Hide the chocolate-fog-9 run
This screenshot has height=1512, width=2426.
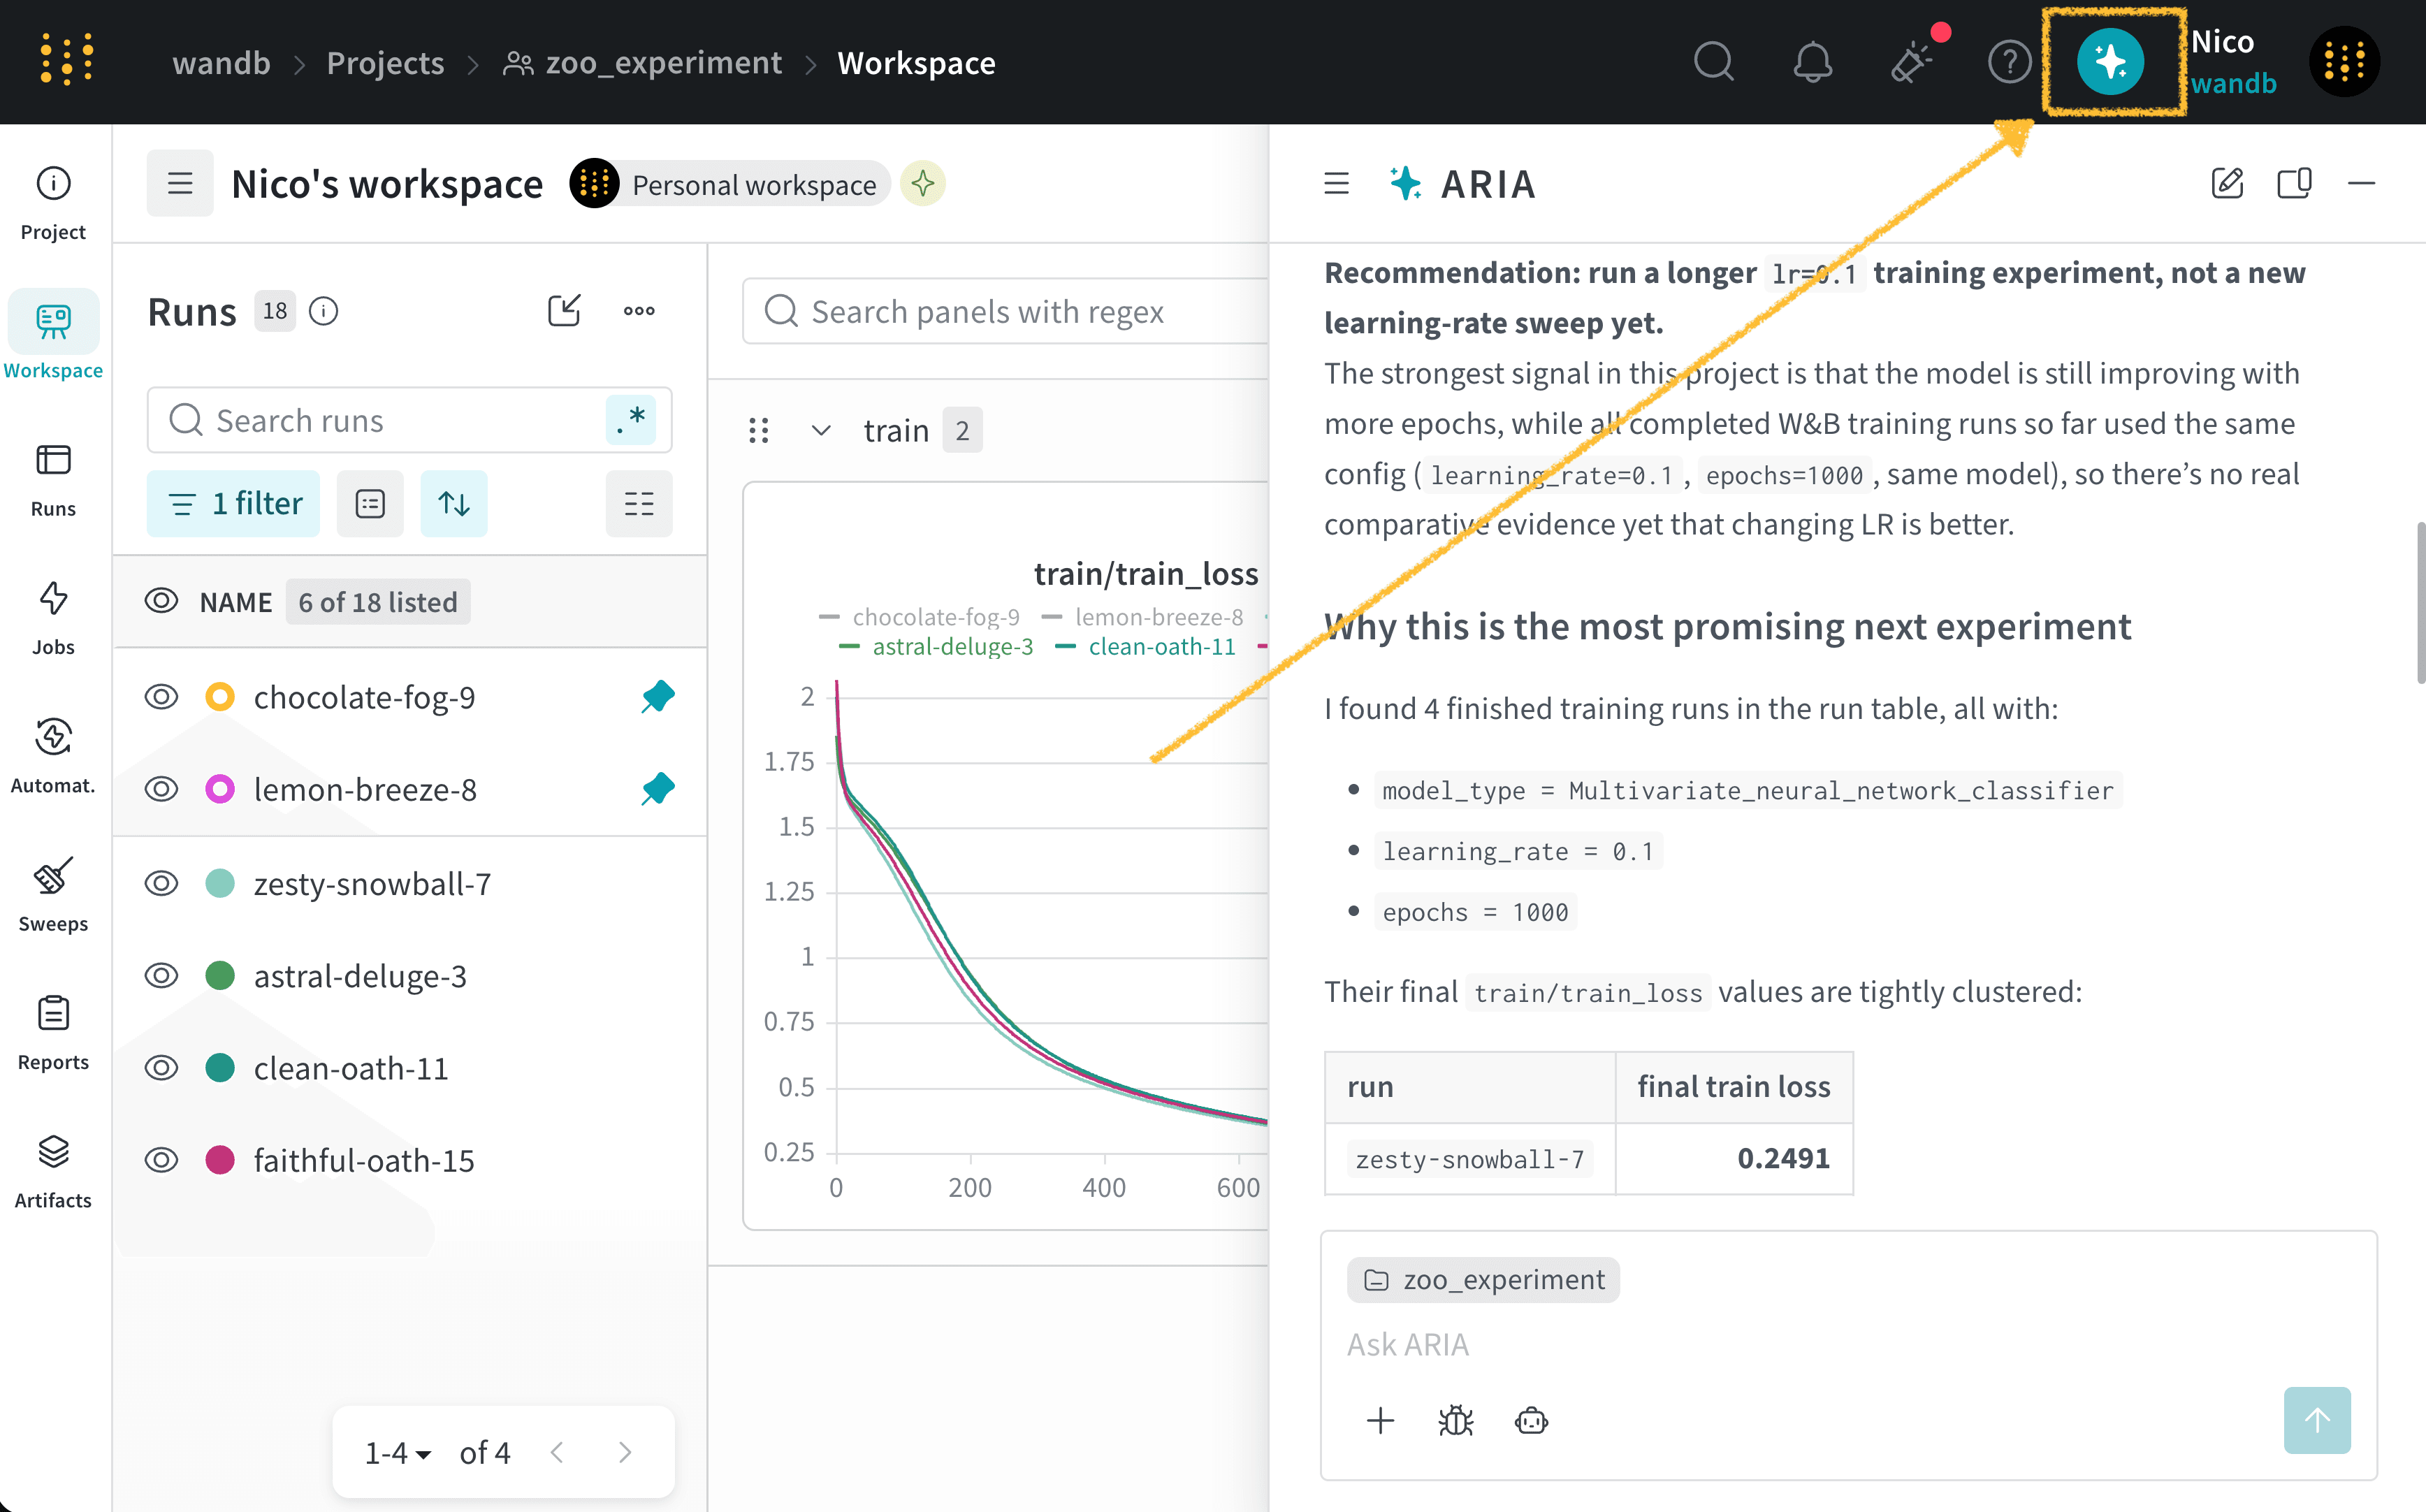pos(161,696)
